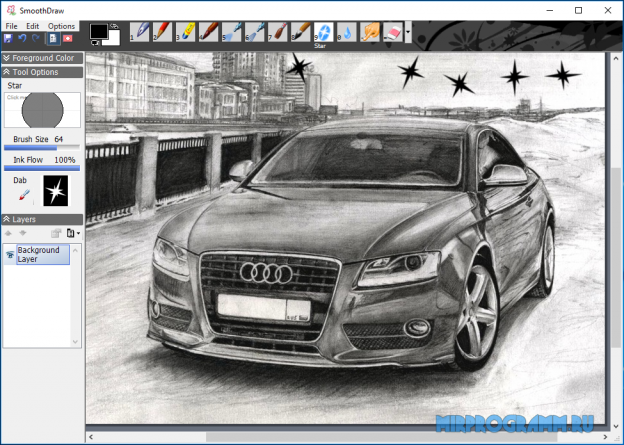Activate the Star brush tool

tap(324, 32)
